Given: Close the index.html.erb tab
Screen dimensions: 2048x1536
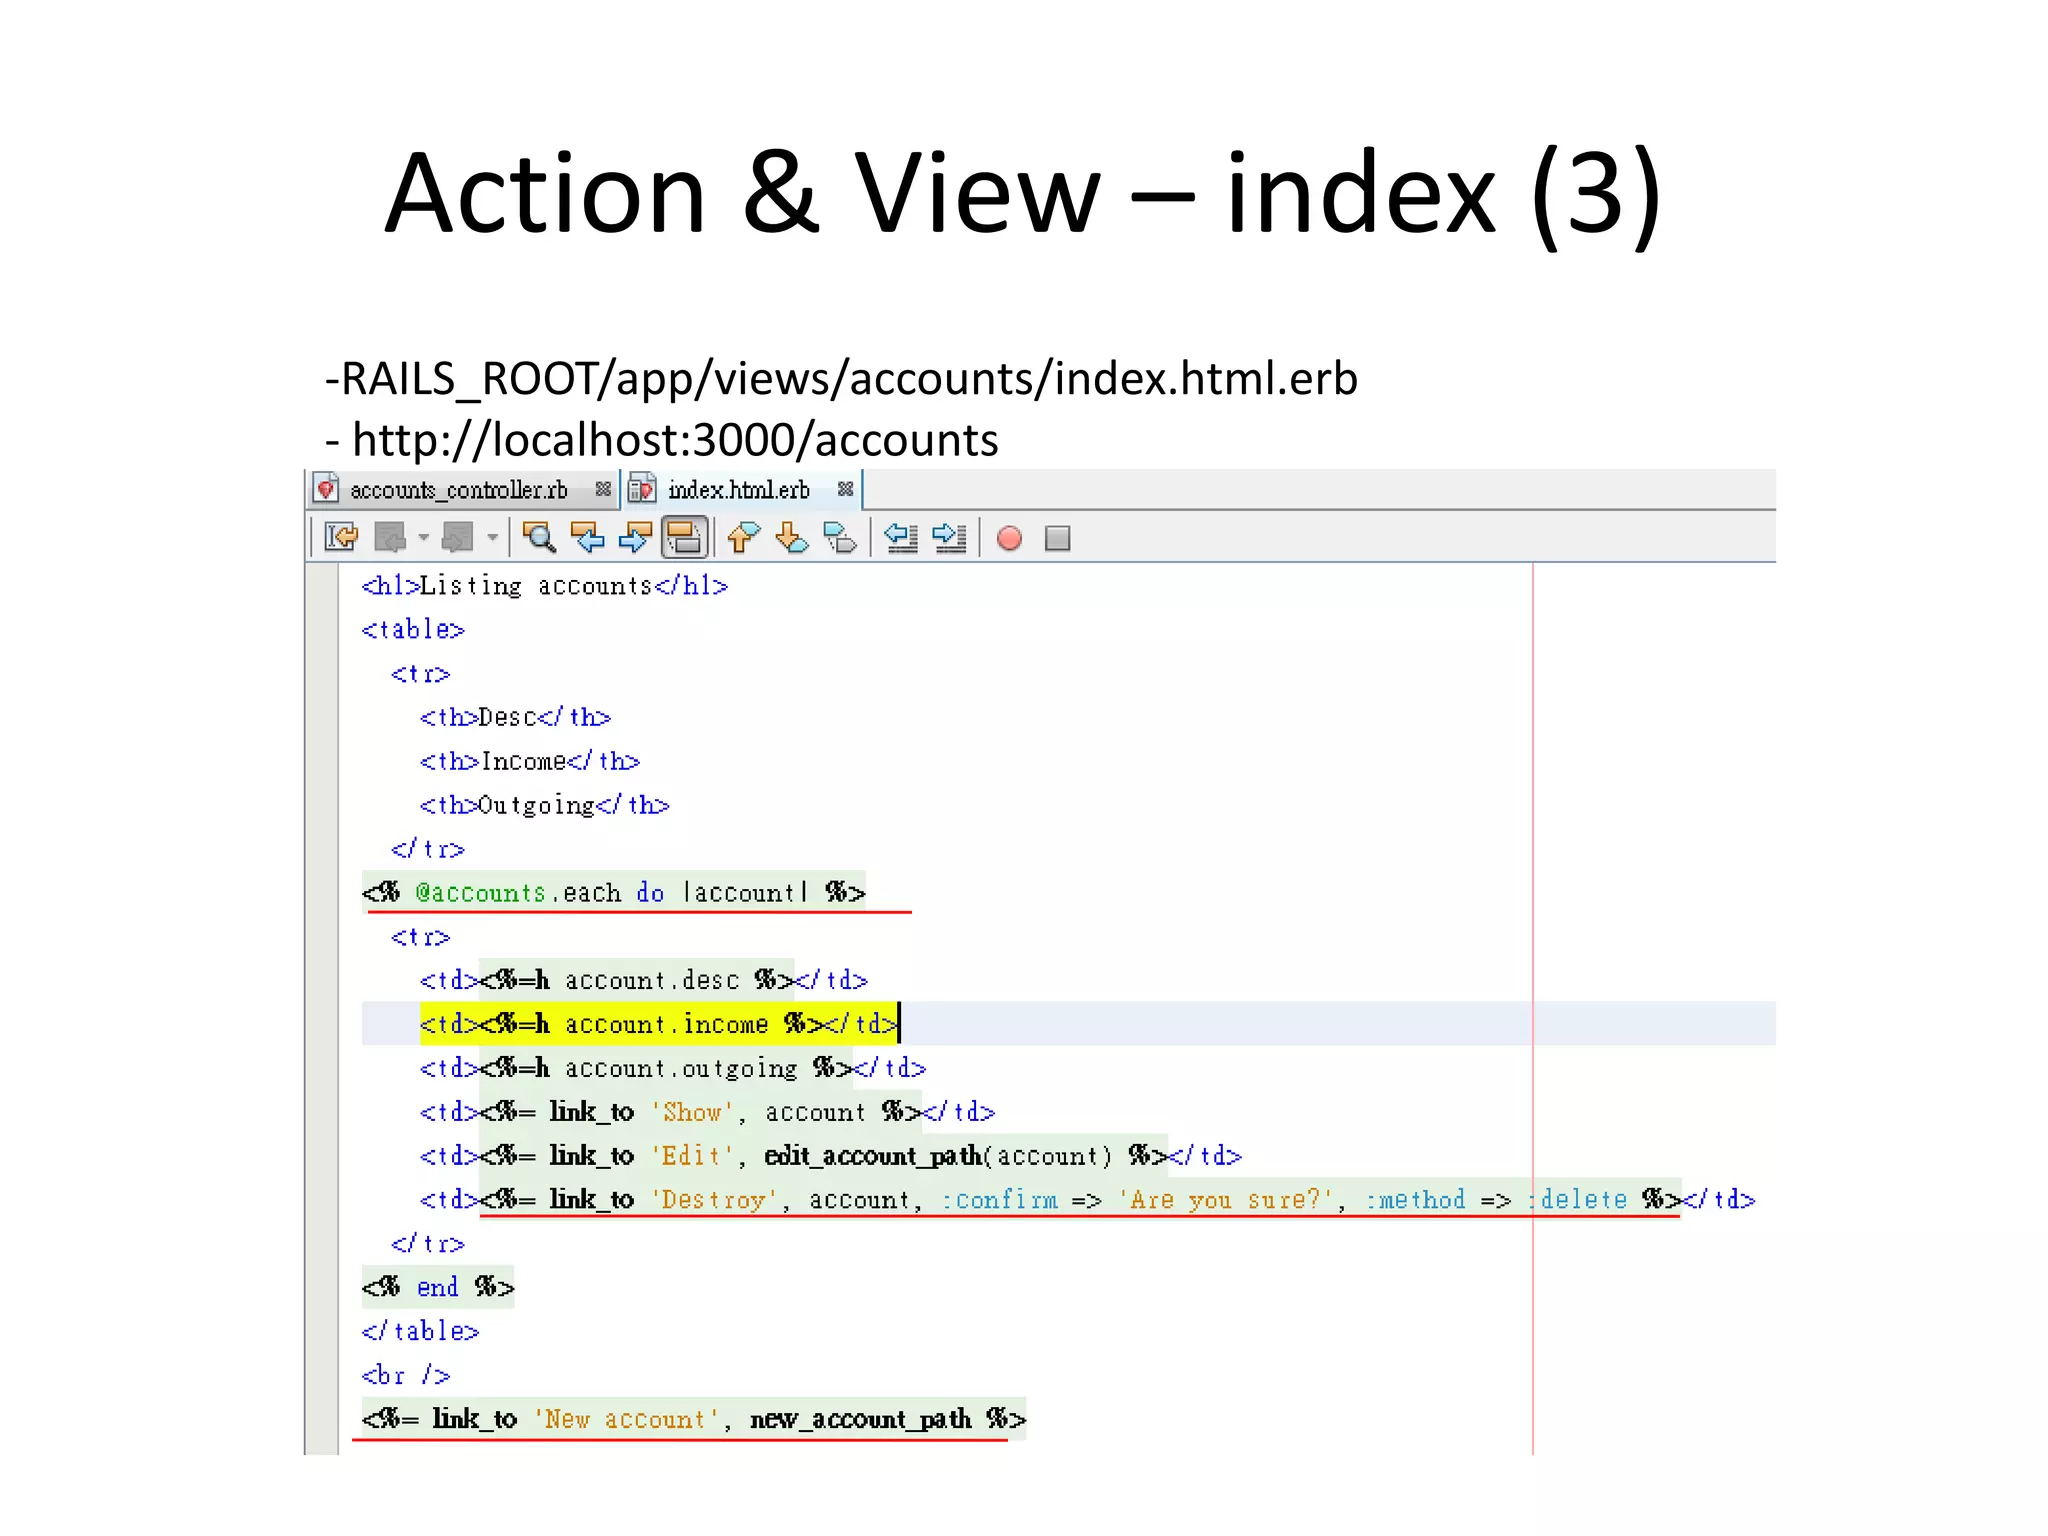Looking at the screenshot, I should [846, 489].
